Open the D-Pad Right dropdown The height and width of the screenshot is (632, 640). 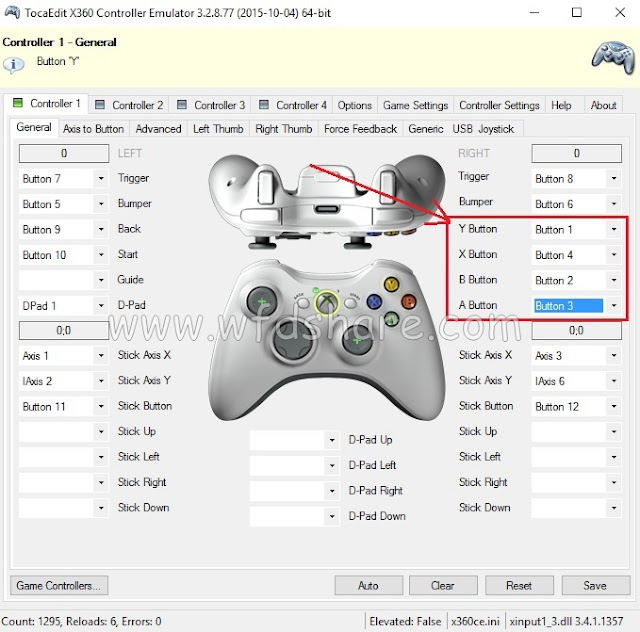tap(294, 490)
